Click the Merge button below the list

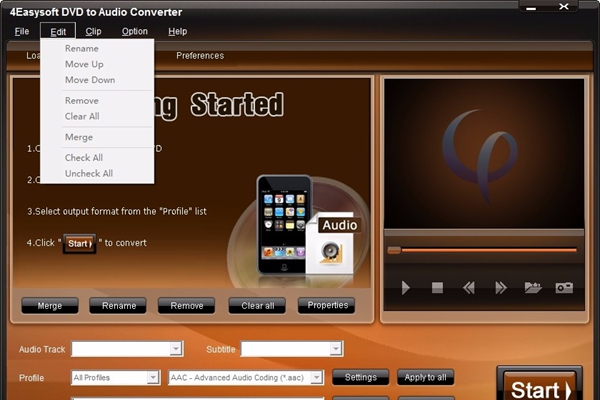(50, 306)
